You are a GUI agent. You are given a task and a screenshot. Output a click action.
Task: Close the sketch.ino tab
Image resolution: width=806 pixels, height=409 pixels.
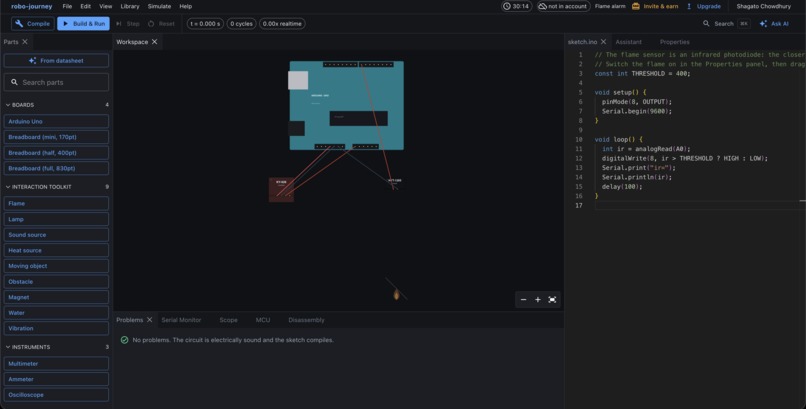click(603, 42)
